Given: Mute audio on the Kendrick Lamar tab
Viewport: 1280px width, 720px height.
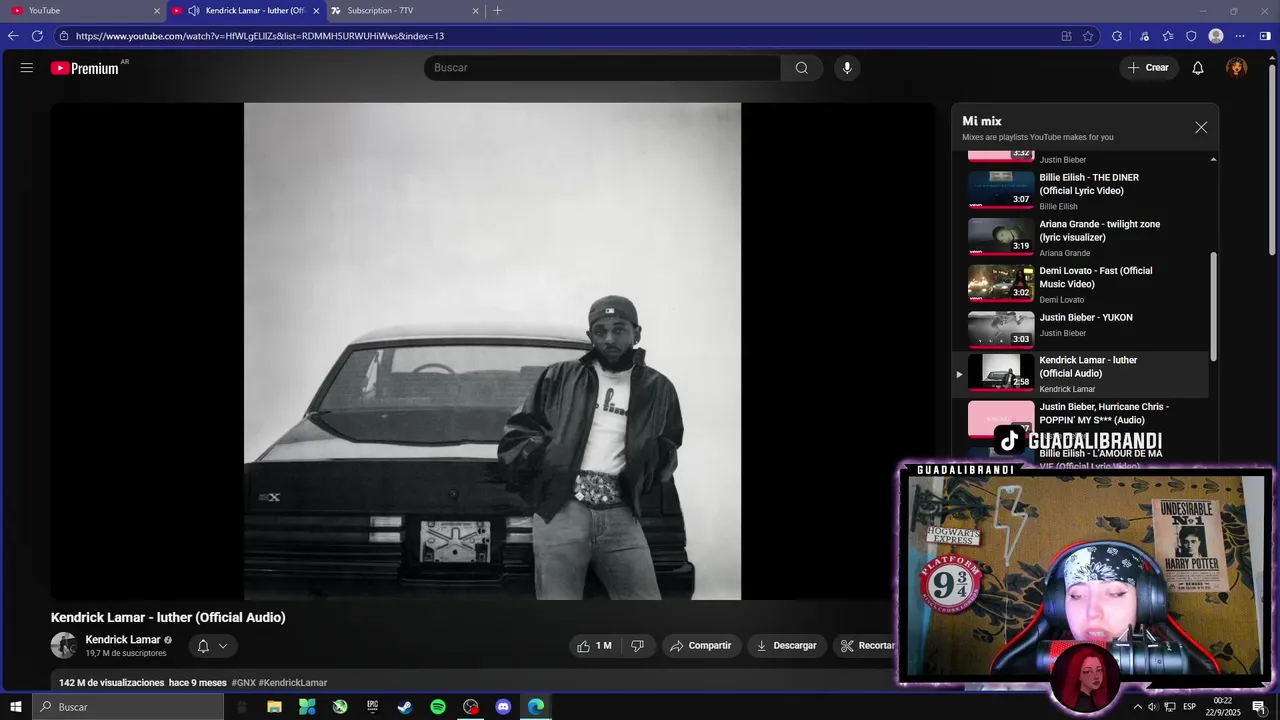Looking at the screenshot, I should coord(193,11).
